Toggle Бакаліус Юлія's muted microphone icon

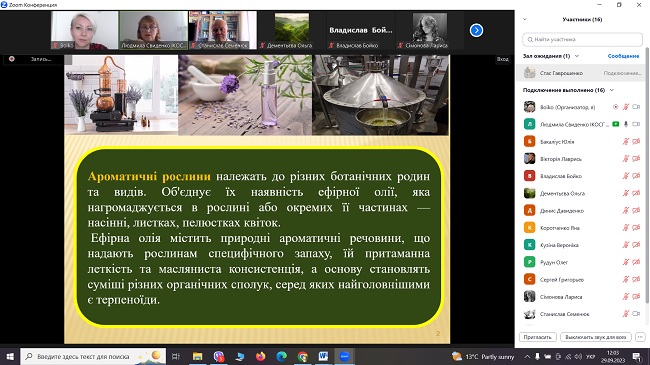coord(626,141)
